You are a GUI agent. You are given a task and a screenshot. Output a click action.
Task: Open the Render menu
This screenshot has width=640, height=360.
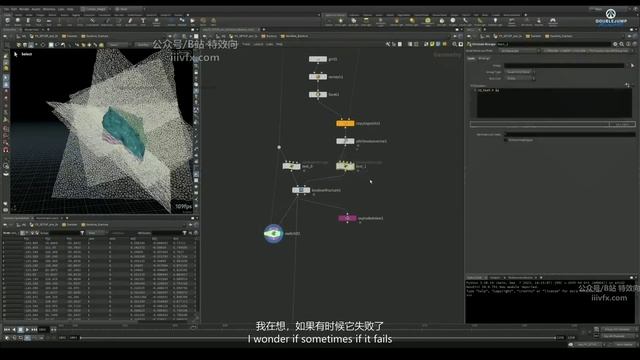[24, 9]
